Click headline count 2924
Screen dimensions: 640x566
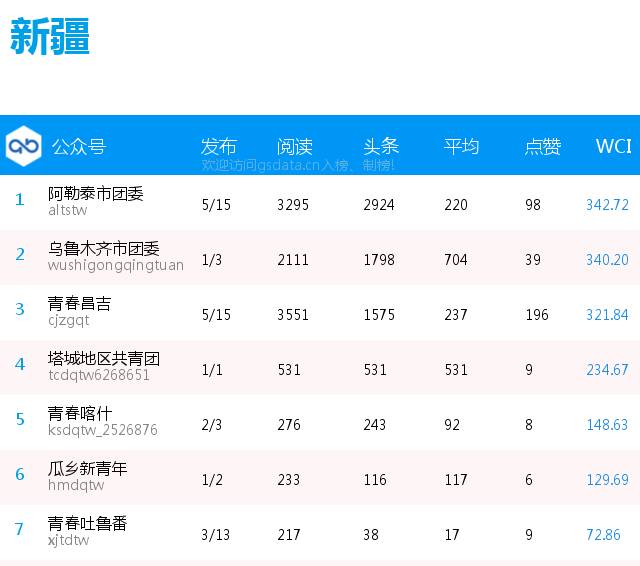click(x=379, y=204)
